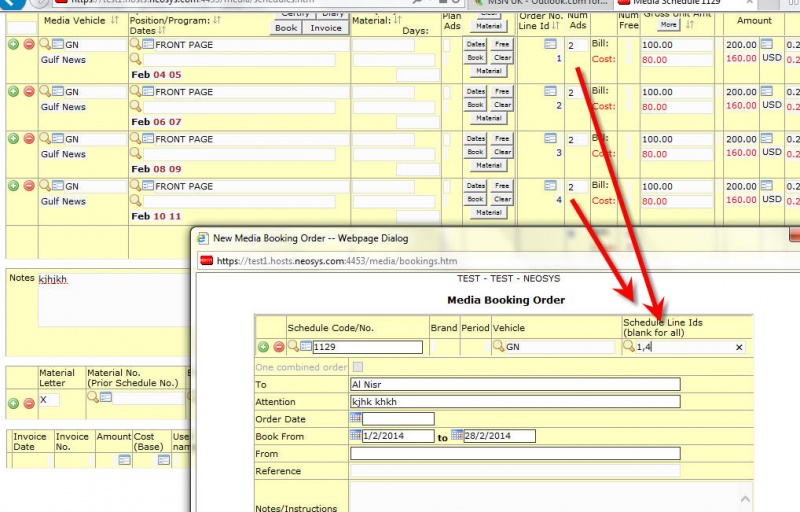
Task: Click Num Ads field in Feb 10 11 row
Action: point(577,187)
